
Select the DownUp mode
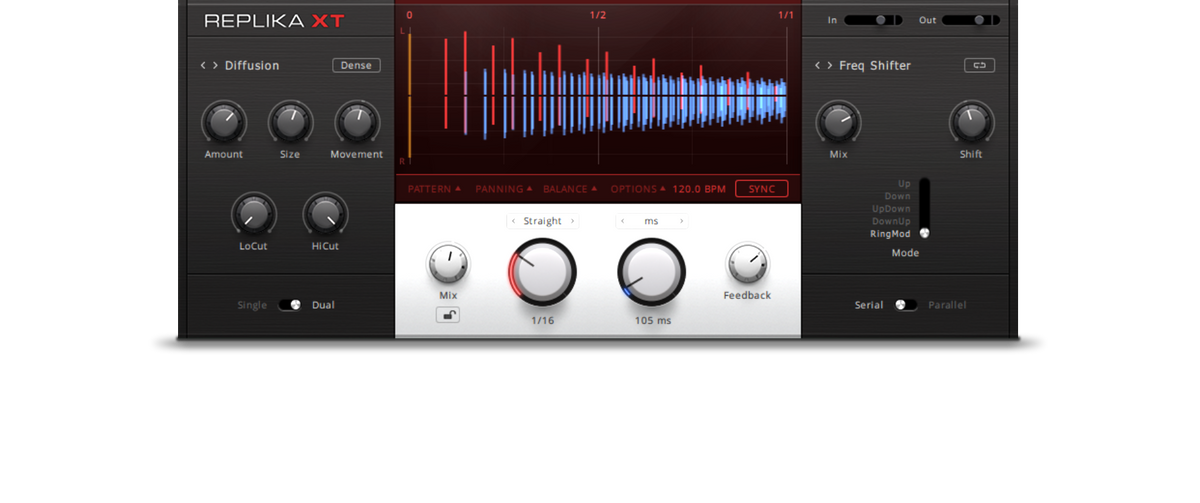point(892,221)
